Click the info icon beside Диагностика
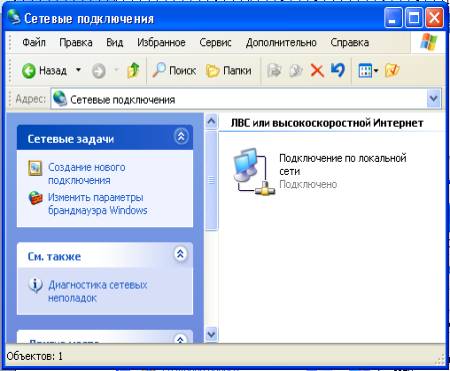 point(35,285)
